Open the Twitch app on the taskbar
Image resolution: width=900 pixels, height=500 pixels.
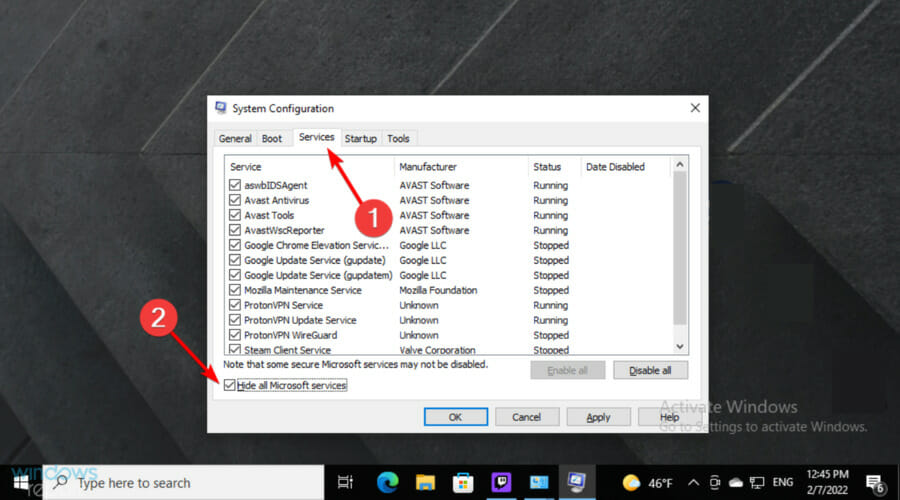pyautogui.click(x=501, y=483)
